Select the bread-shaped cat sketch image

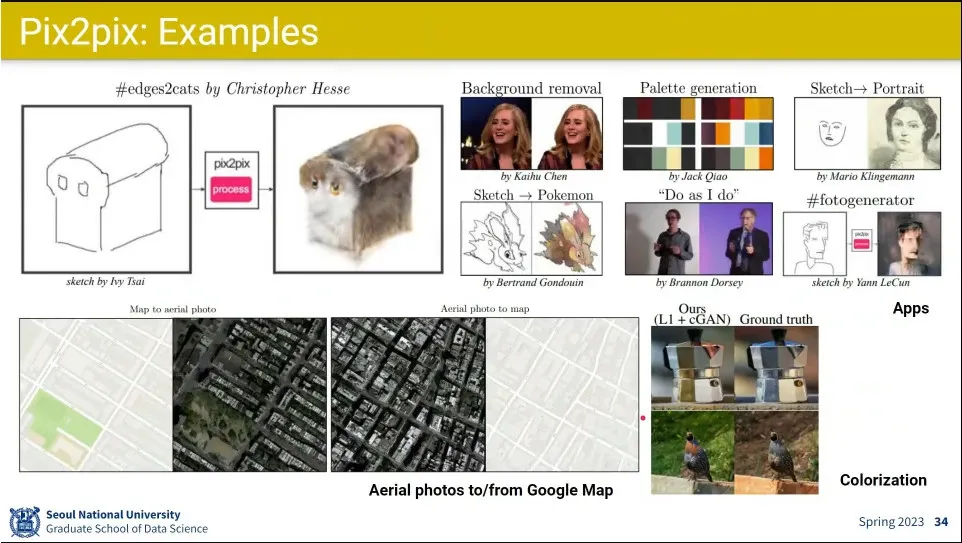(107, 189)
